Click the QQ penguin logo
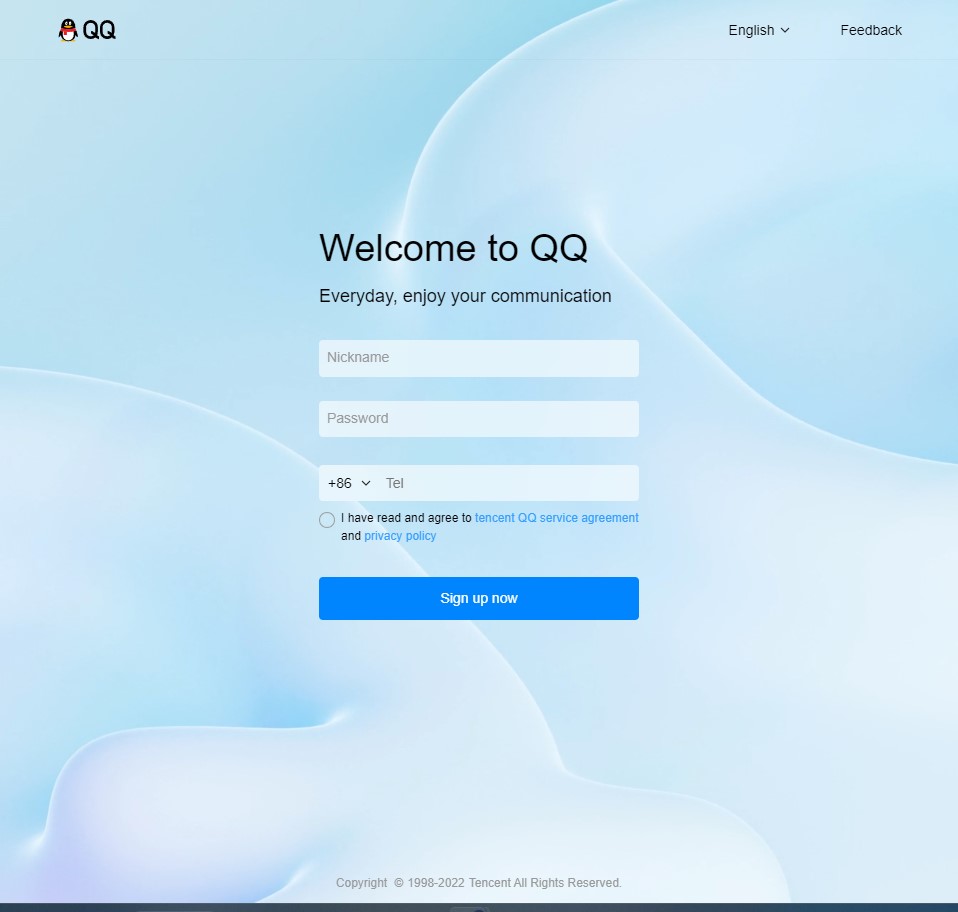Image resolution: width=958 pixels, height=912 pixels. (x=87, y=30)
